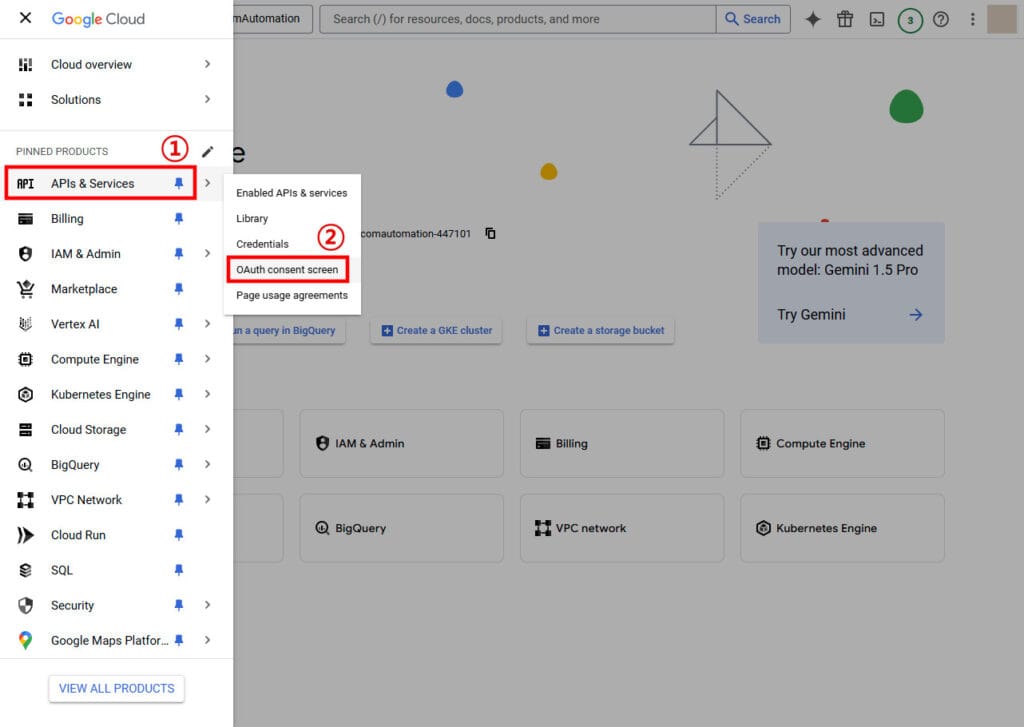Unpin Billing from pinned products
Image resolution: width=1024 pixels, height=727 pixels.
(179, 219)
